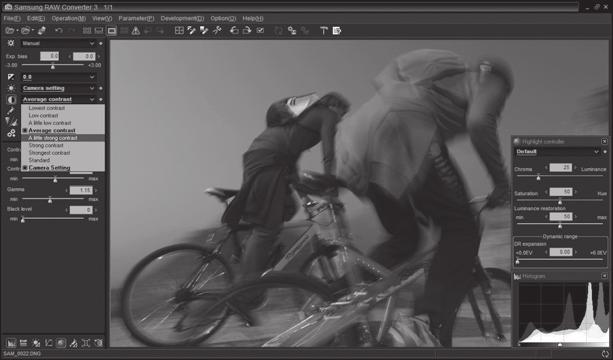Click the T-shaped text toolbar icon
This screenshot has height=360, width=613.
(x=324, y=30)
